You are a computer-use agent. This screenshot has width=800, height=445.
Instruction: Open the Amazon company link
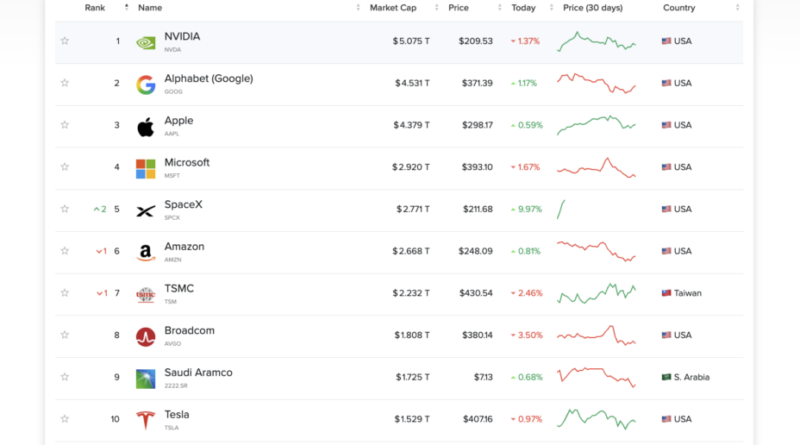pos(184,246)
